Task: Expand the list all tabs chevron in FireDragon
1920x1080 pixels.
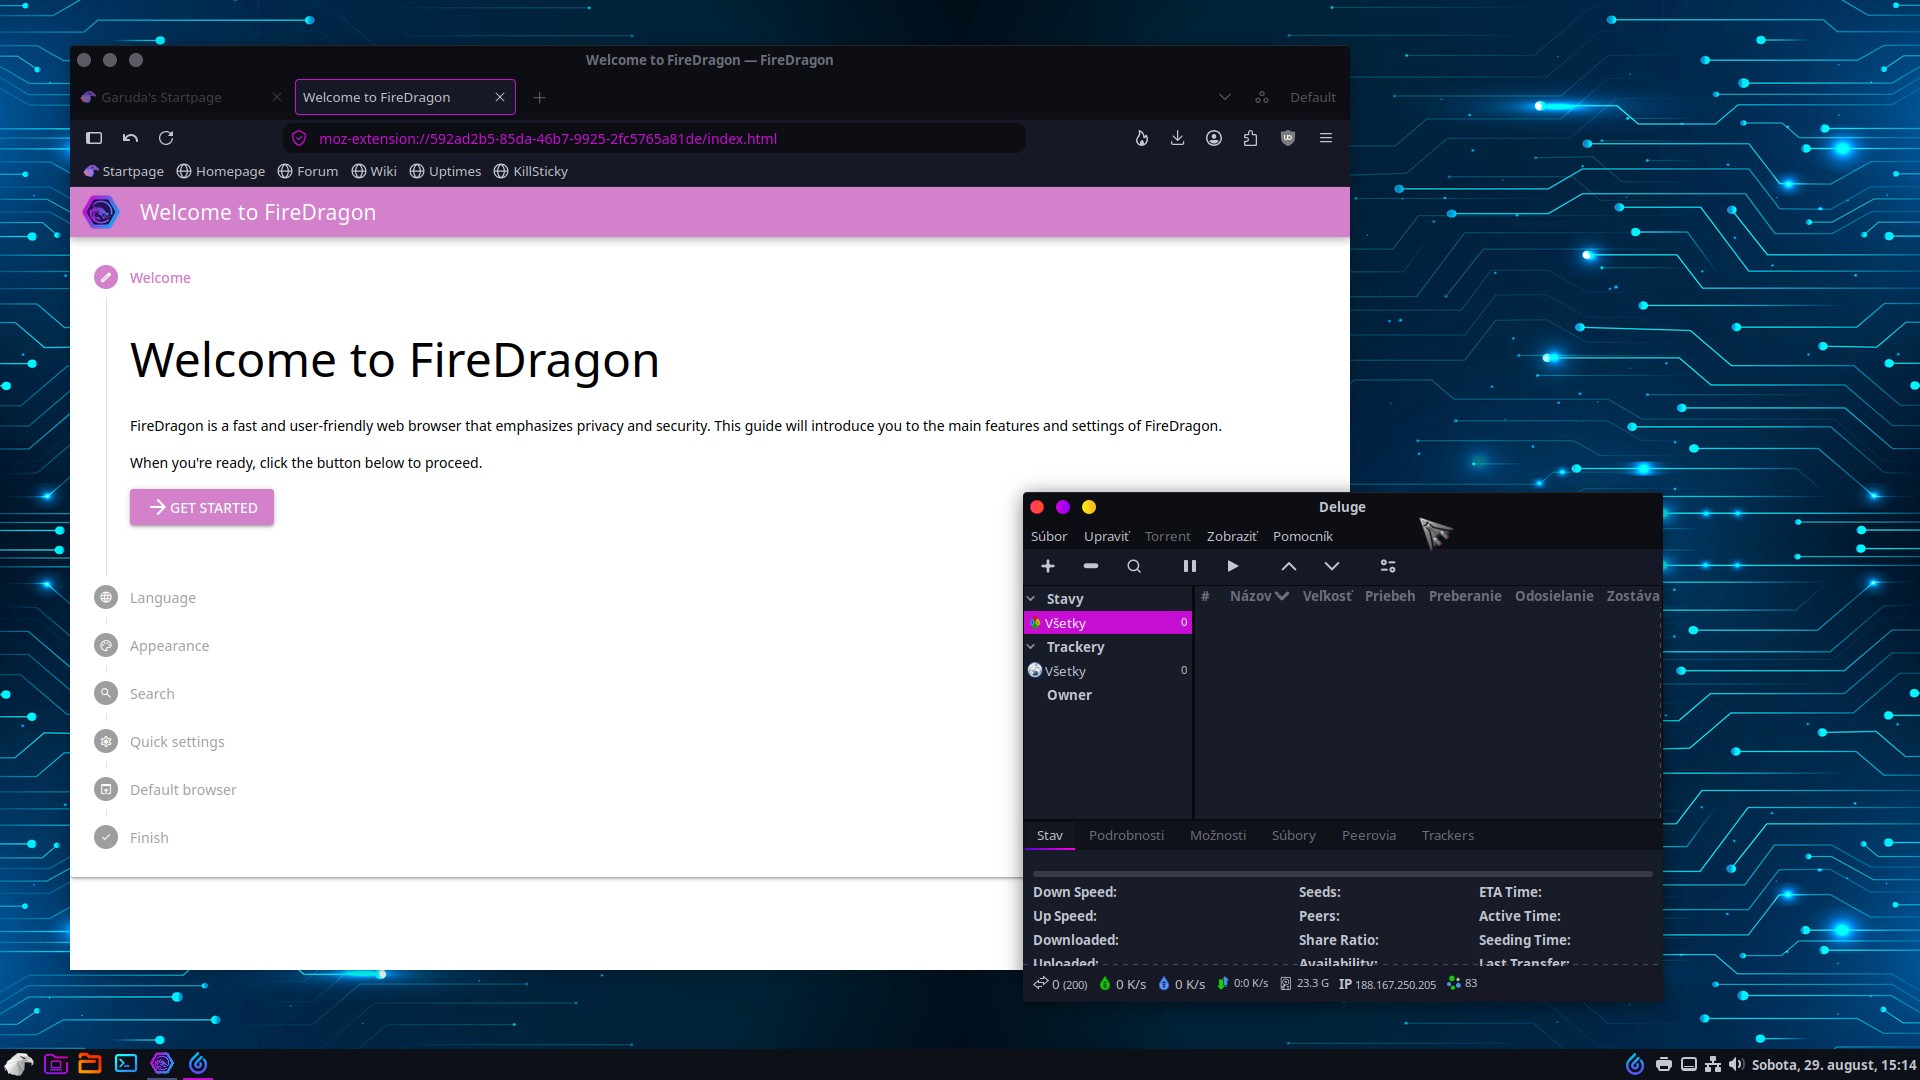Action: click(1225, 97)
